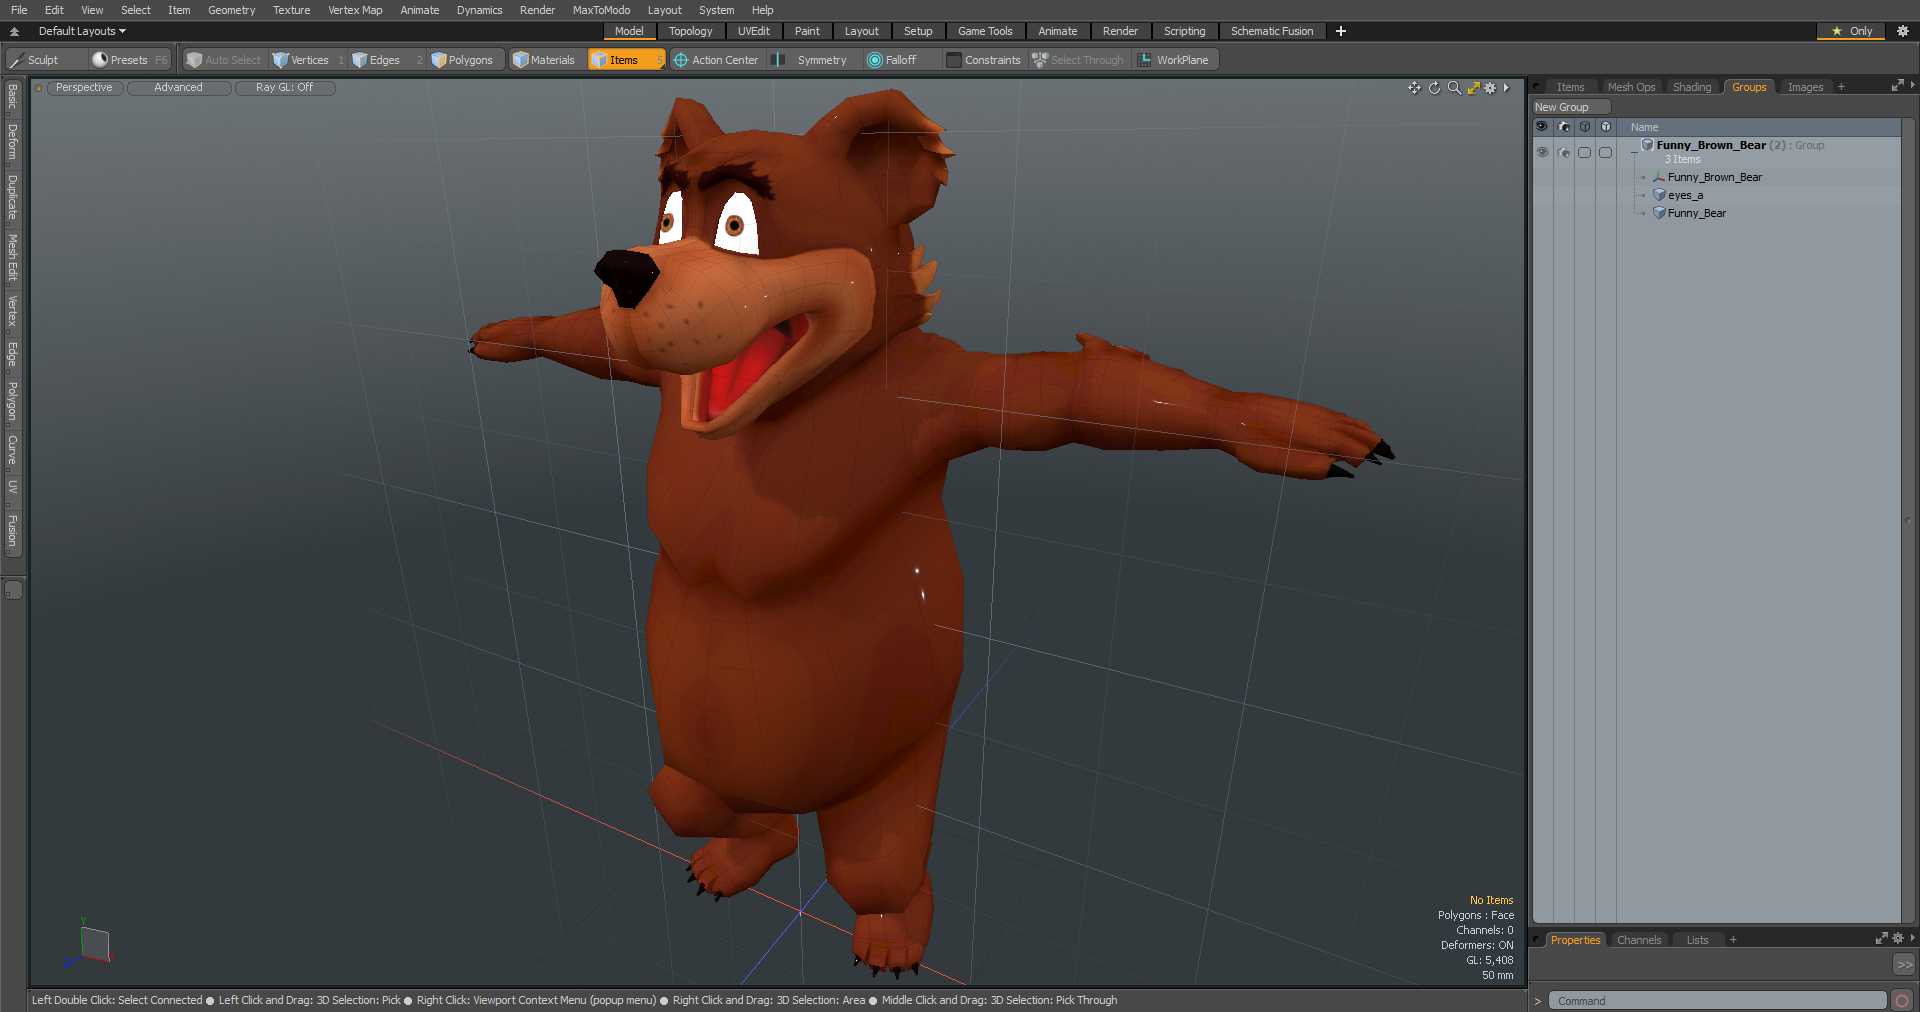Image resolution: width=1920 pixels, height=1012 pixels.
Task: Switch to Materials selection mode
Action: coord(544,60)
